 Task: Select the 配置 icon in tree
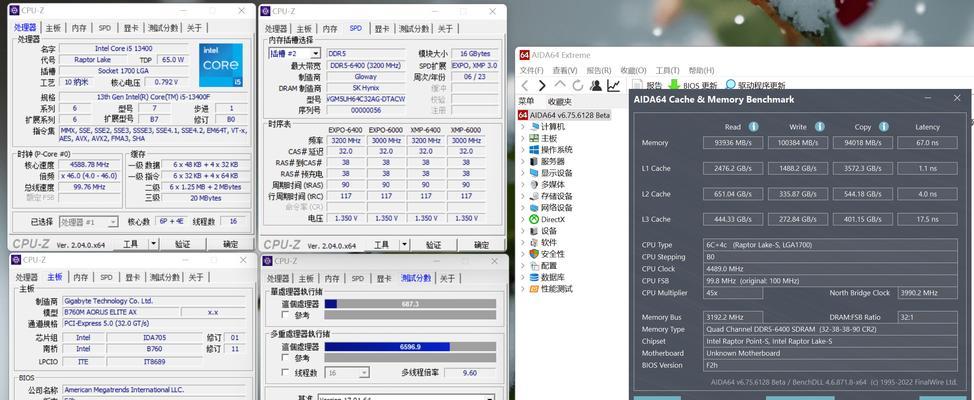[x=534, y=265]
